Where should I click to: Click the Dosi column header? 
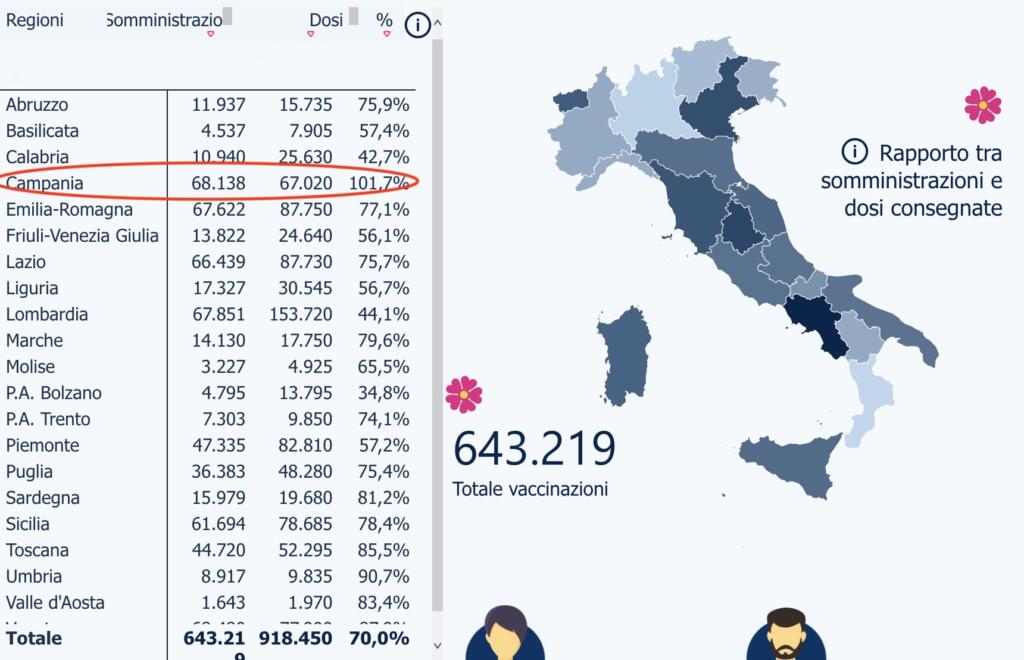click(325, 19)
